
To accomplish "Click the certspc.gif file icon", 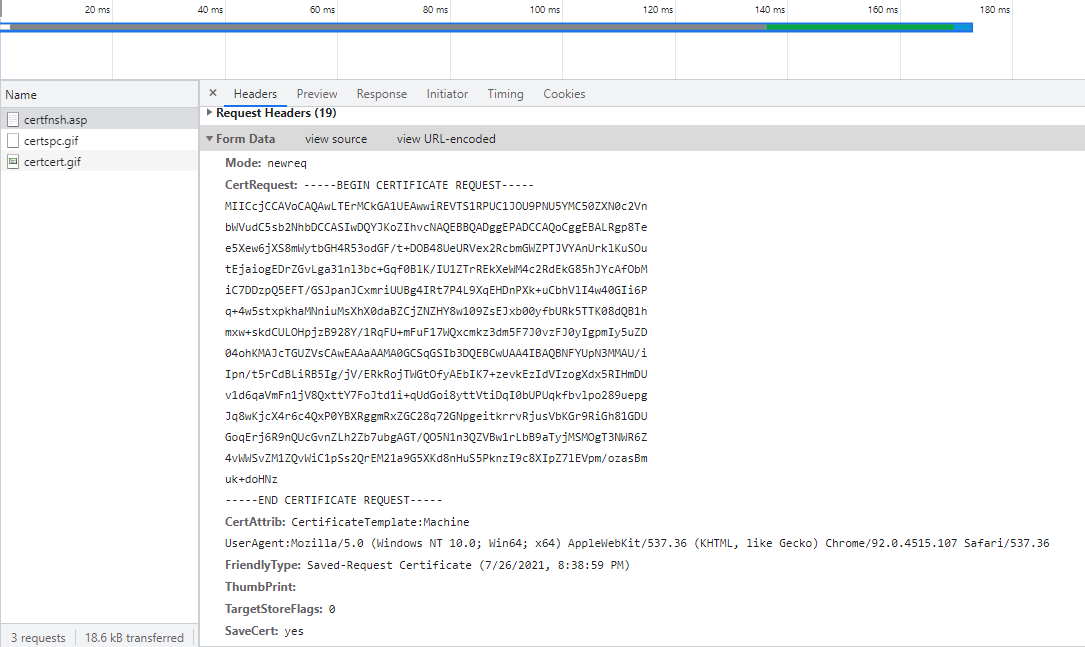I will click(13, 141).
